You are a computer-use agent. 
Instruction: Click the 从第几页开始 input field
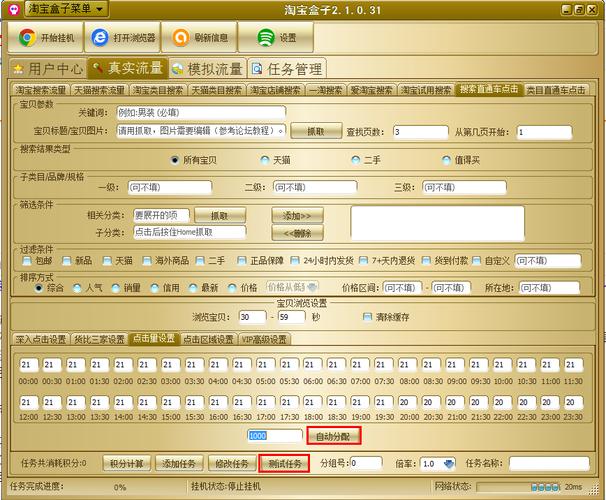click(x=544, y=132)
